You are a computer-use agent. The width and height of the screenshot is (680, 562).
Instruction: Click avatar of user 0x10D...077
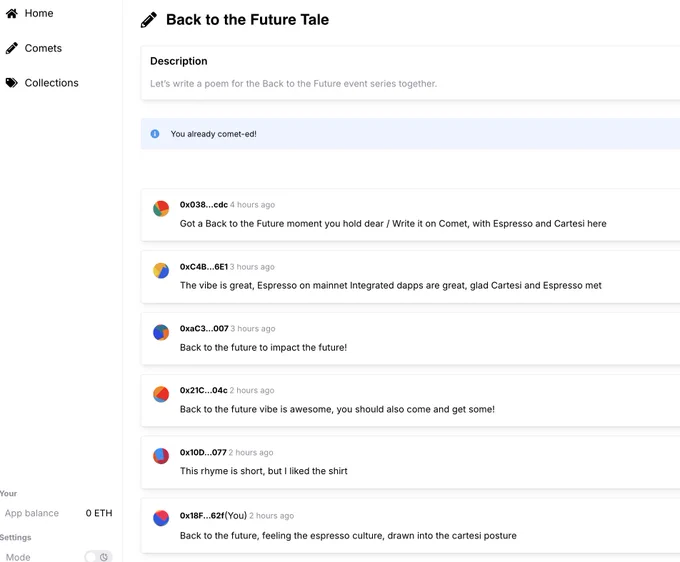[161, 456]
